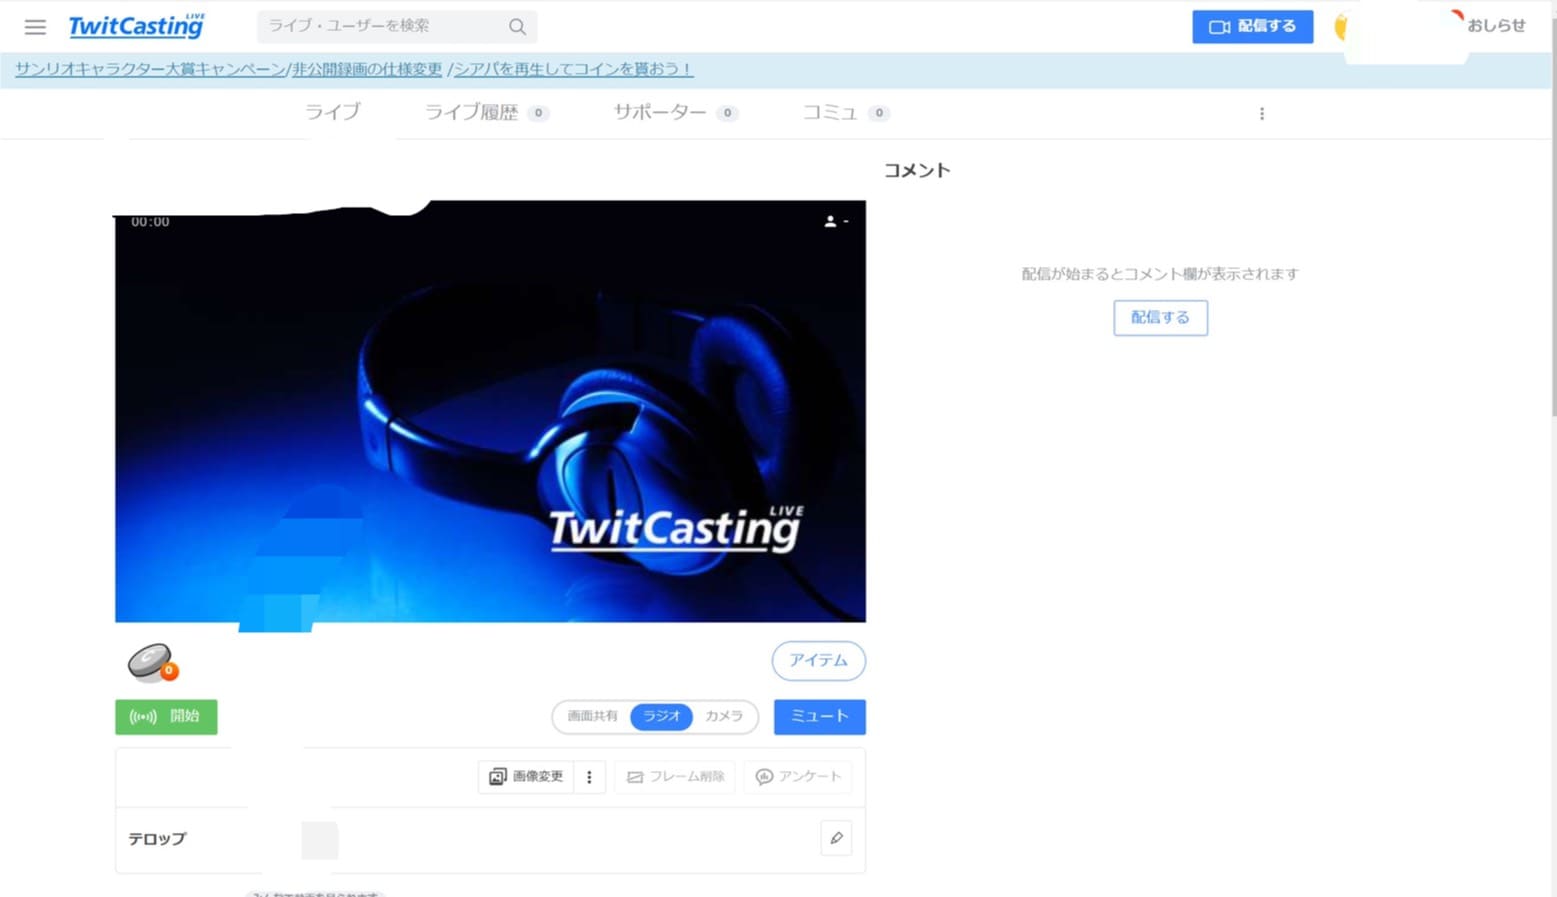Click the coin item icon
This screenshot has height=897, width=1557.
152,663
